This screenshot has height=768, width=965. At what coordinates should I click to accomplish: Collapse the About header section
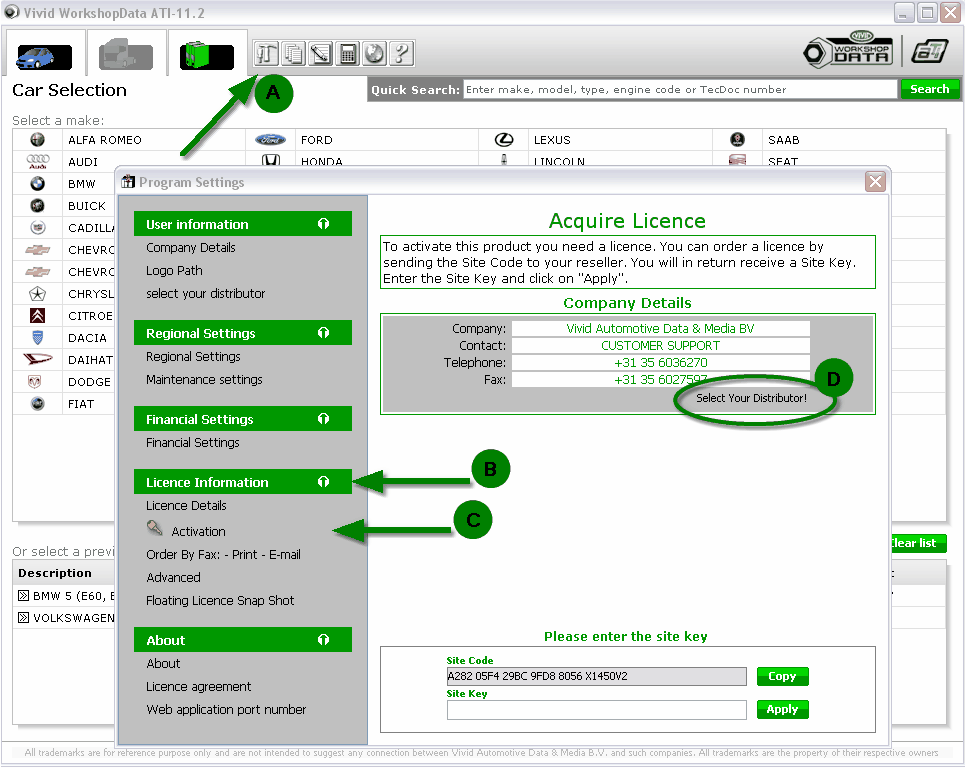click(x=323, y=640)
